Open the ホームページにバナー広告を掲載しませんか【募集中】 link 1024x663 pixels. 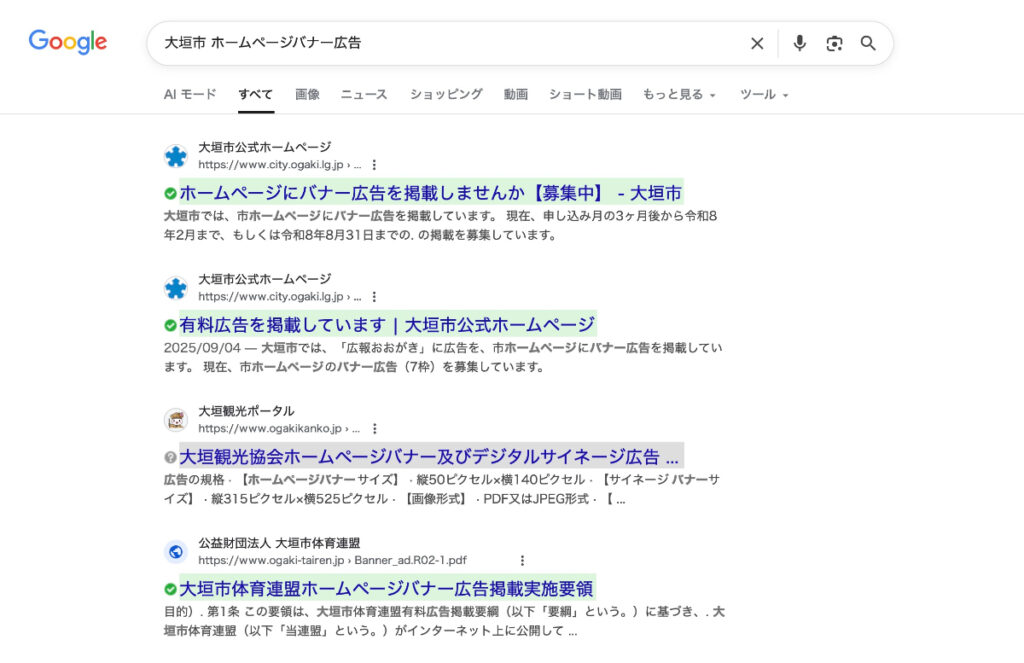click(x=431, y=193)
